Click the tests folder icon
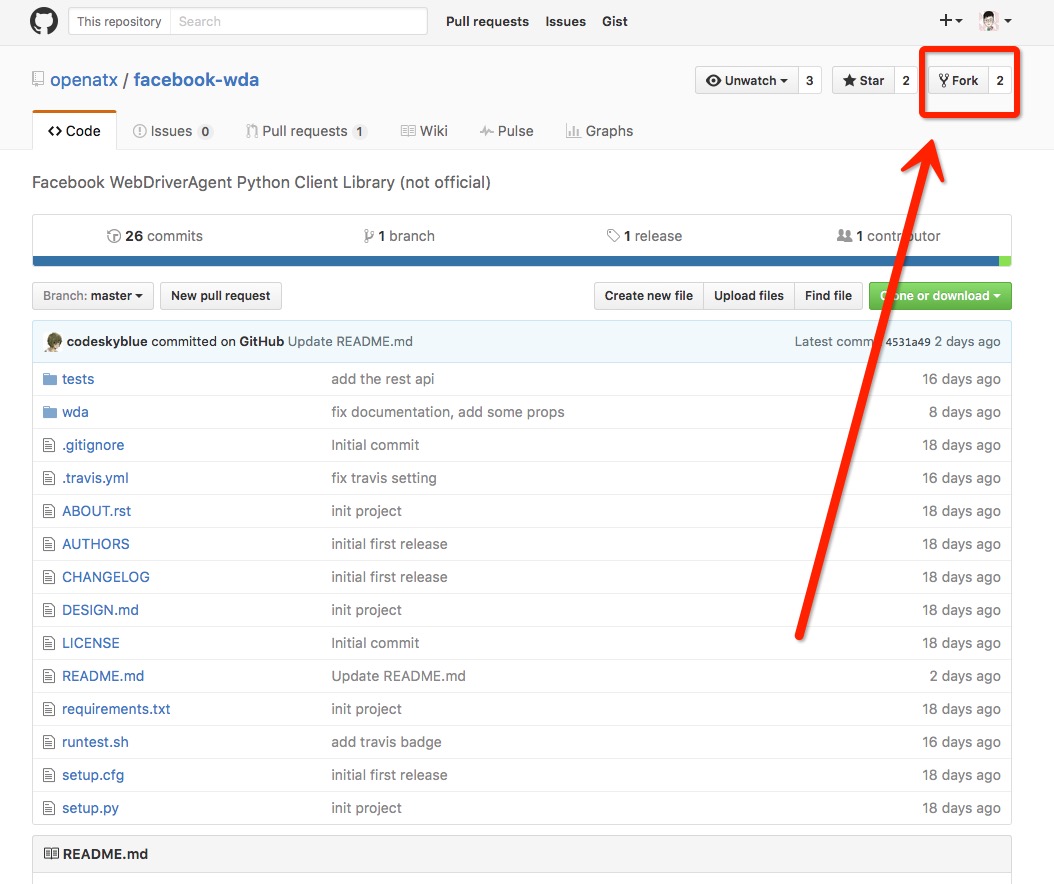The image size is (1054, 884). tap(50, 379)
